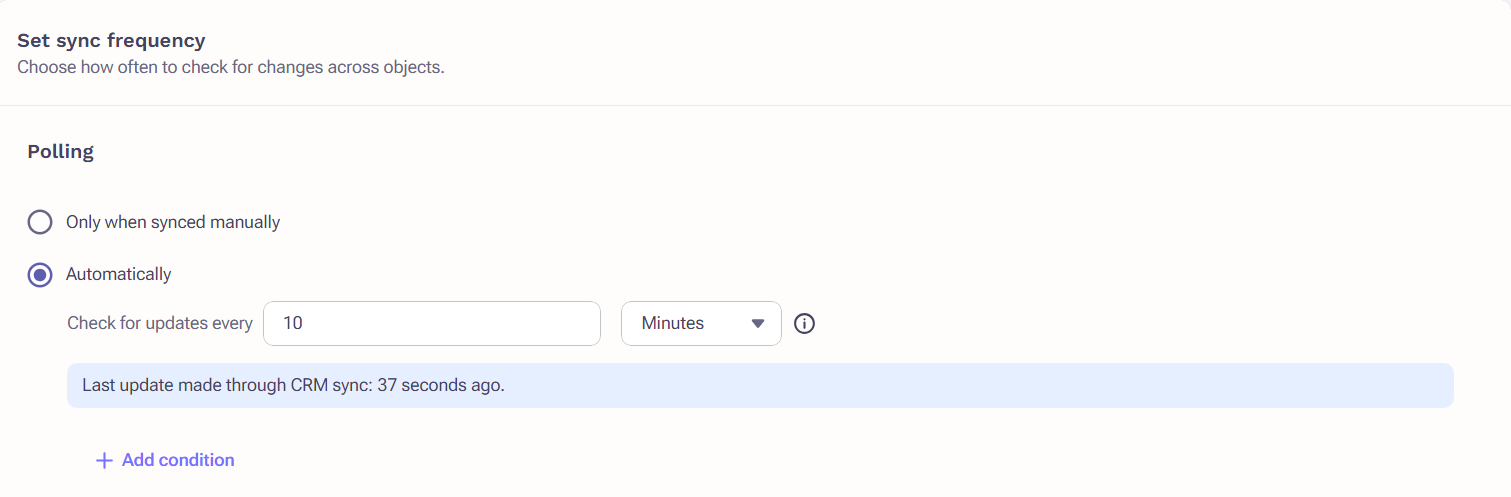Image resolution: width=1511 pixels, height=497 pixels.
Task: Click the 'Minutes' text in the unit combo box
Action: pos(673,324)
